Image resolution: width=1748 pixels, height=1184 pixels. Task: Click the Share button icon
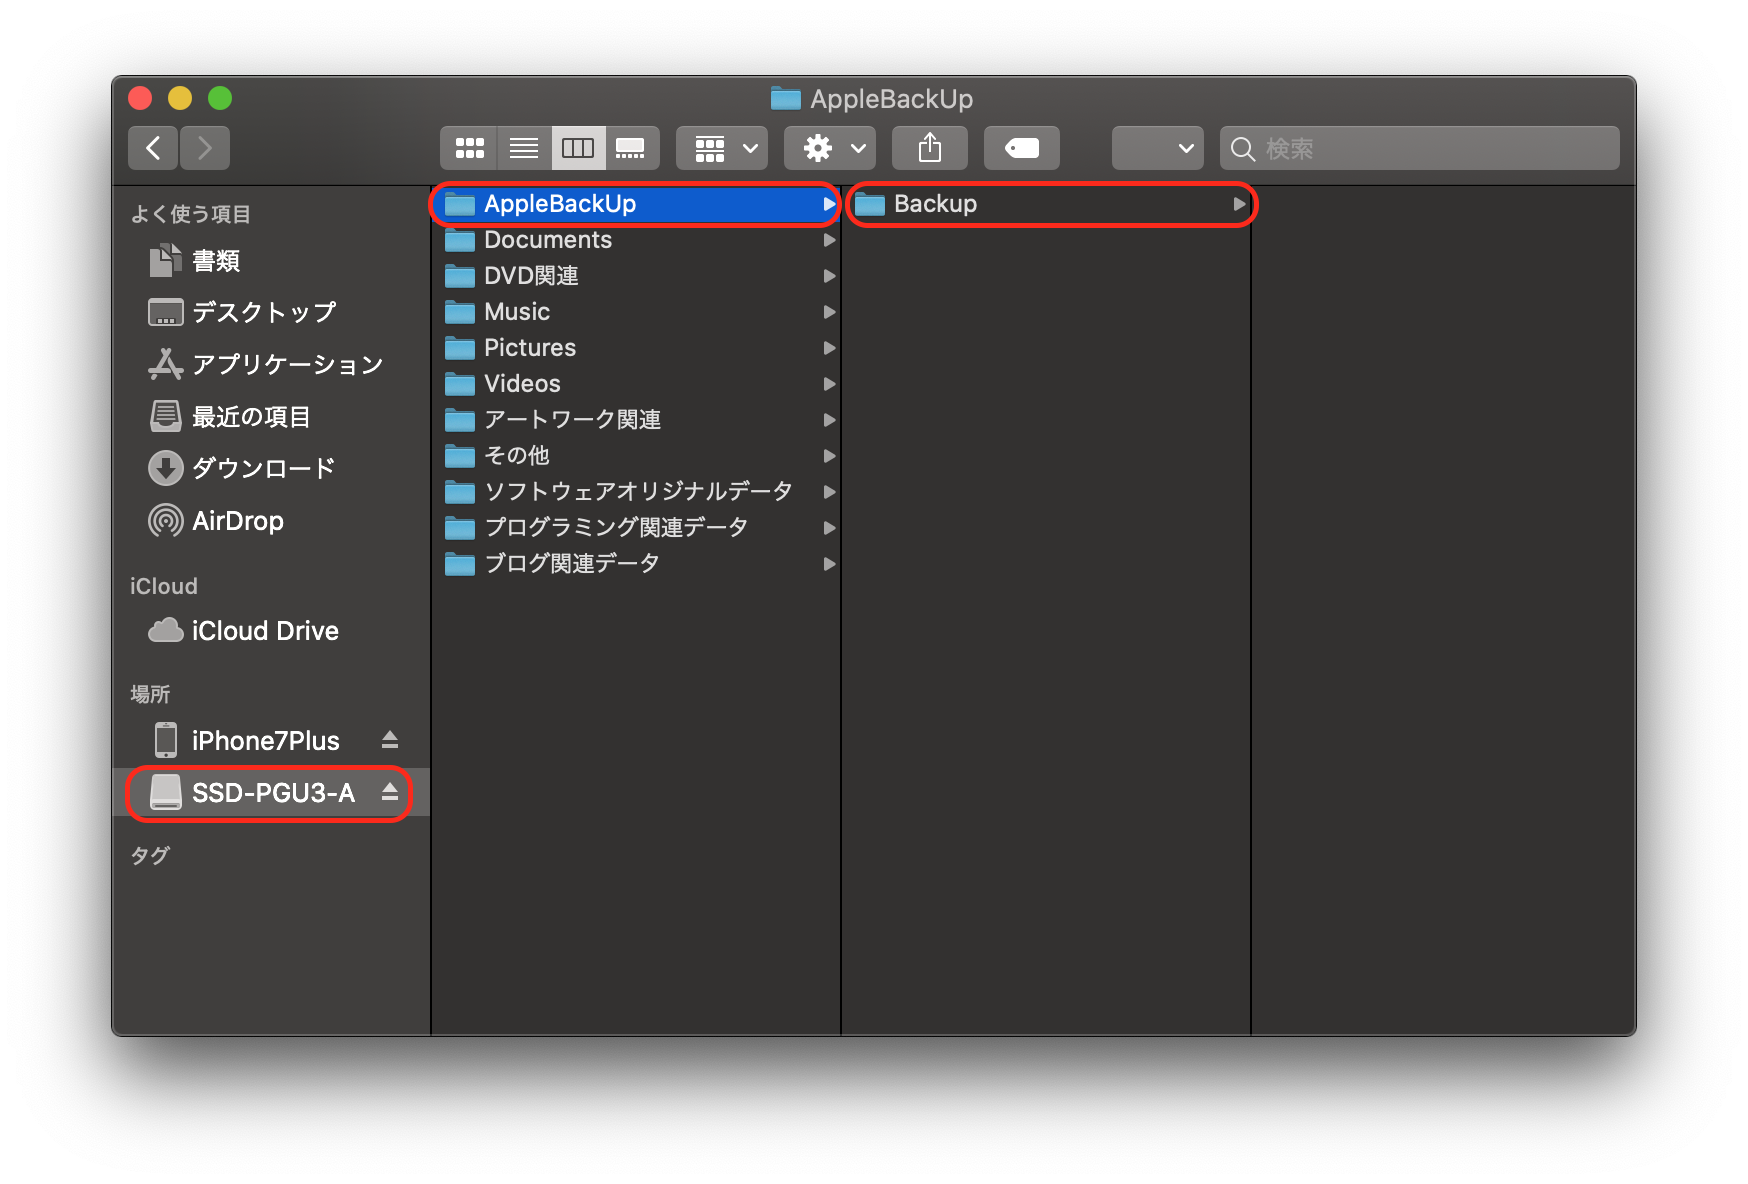tap(930, 149)
